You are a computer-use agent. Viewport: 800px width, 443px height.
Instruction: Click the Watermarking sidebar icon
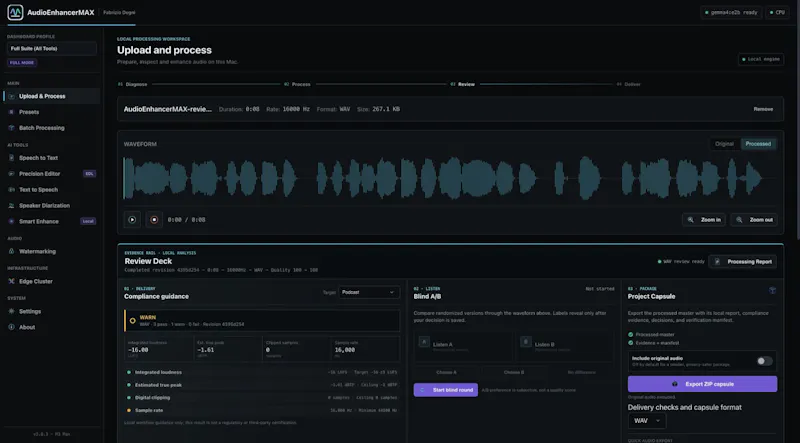click(11, 251)
